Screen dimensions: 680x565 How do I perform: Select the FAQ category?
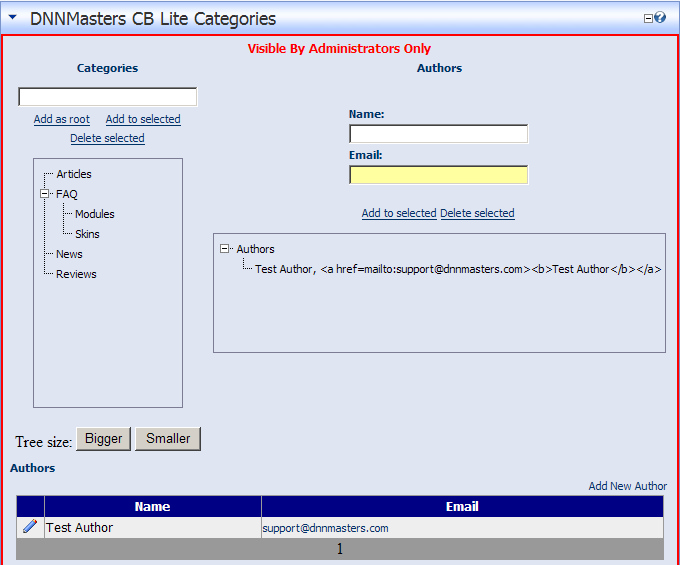(67, 194)
